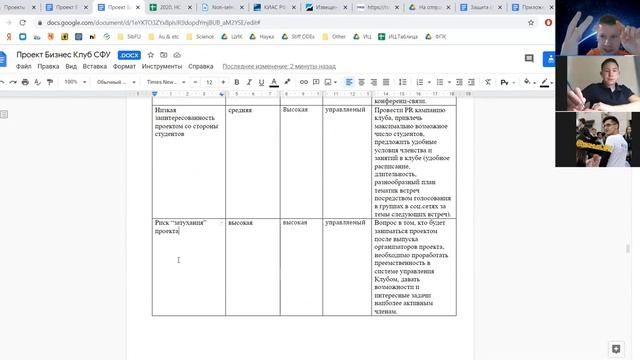Open the Вставка menu
The width and height of the screenshot is (640, 360).
(x=95, y=66)
